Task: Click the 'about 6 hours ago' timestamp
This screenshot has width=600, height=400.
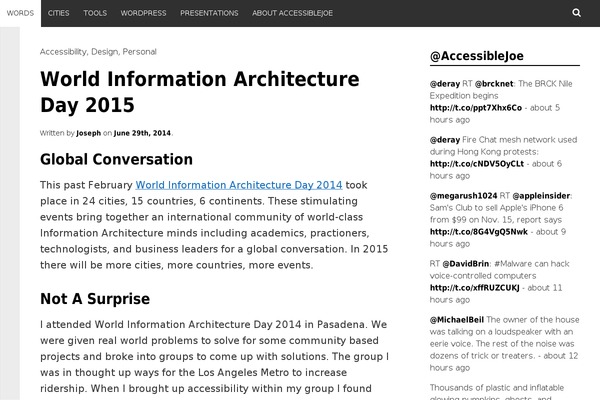Action: coord(496,170)
